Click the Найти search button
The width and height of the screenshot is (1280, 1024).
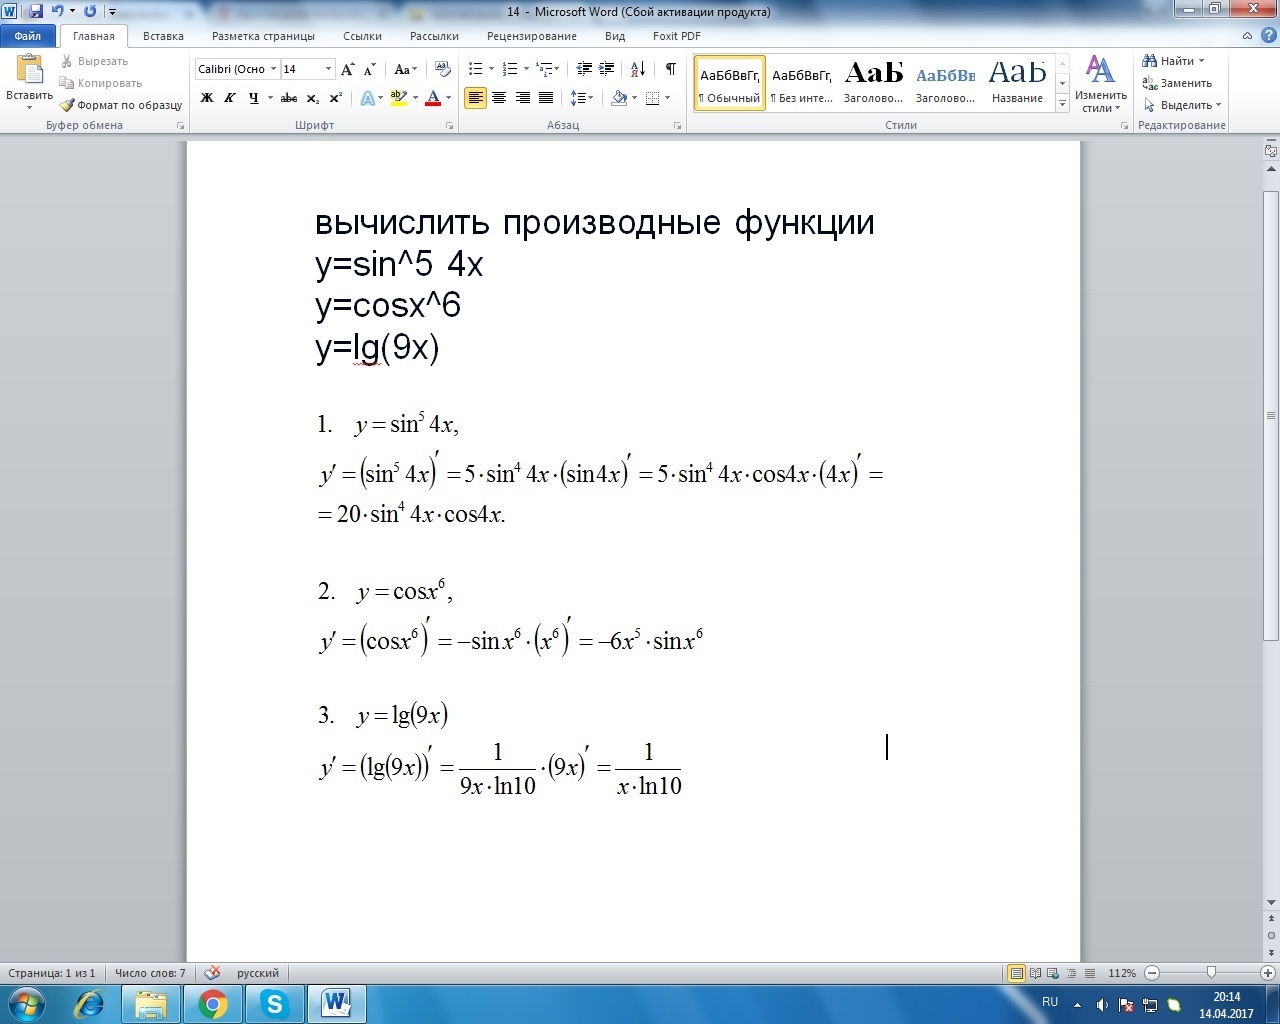[1174, 61]
